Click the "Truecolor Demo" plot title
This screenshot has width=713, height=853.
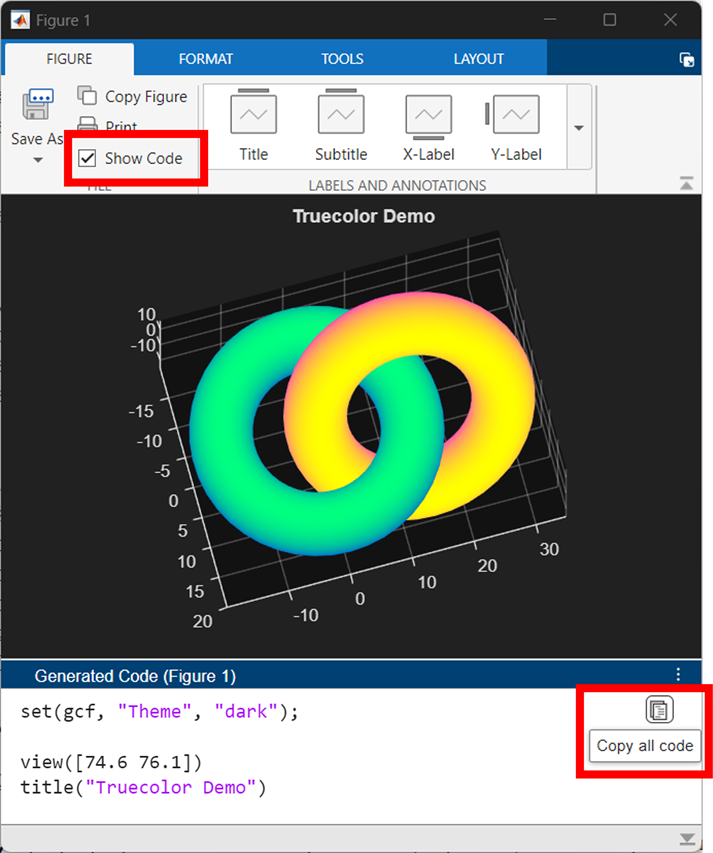[363, 216]
